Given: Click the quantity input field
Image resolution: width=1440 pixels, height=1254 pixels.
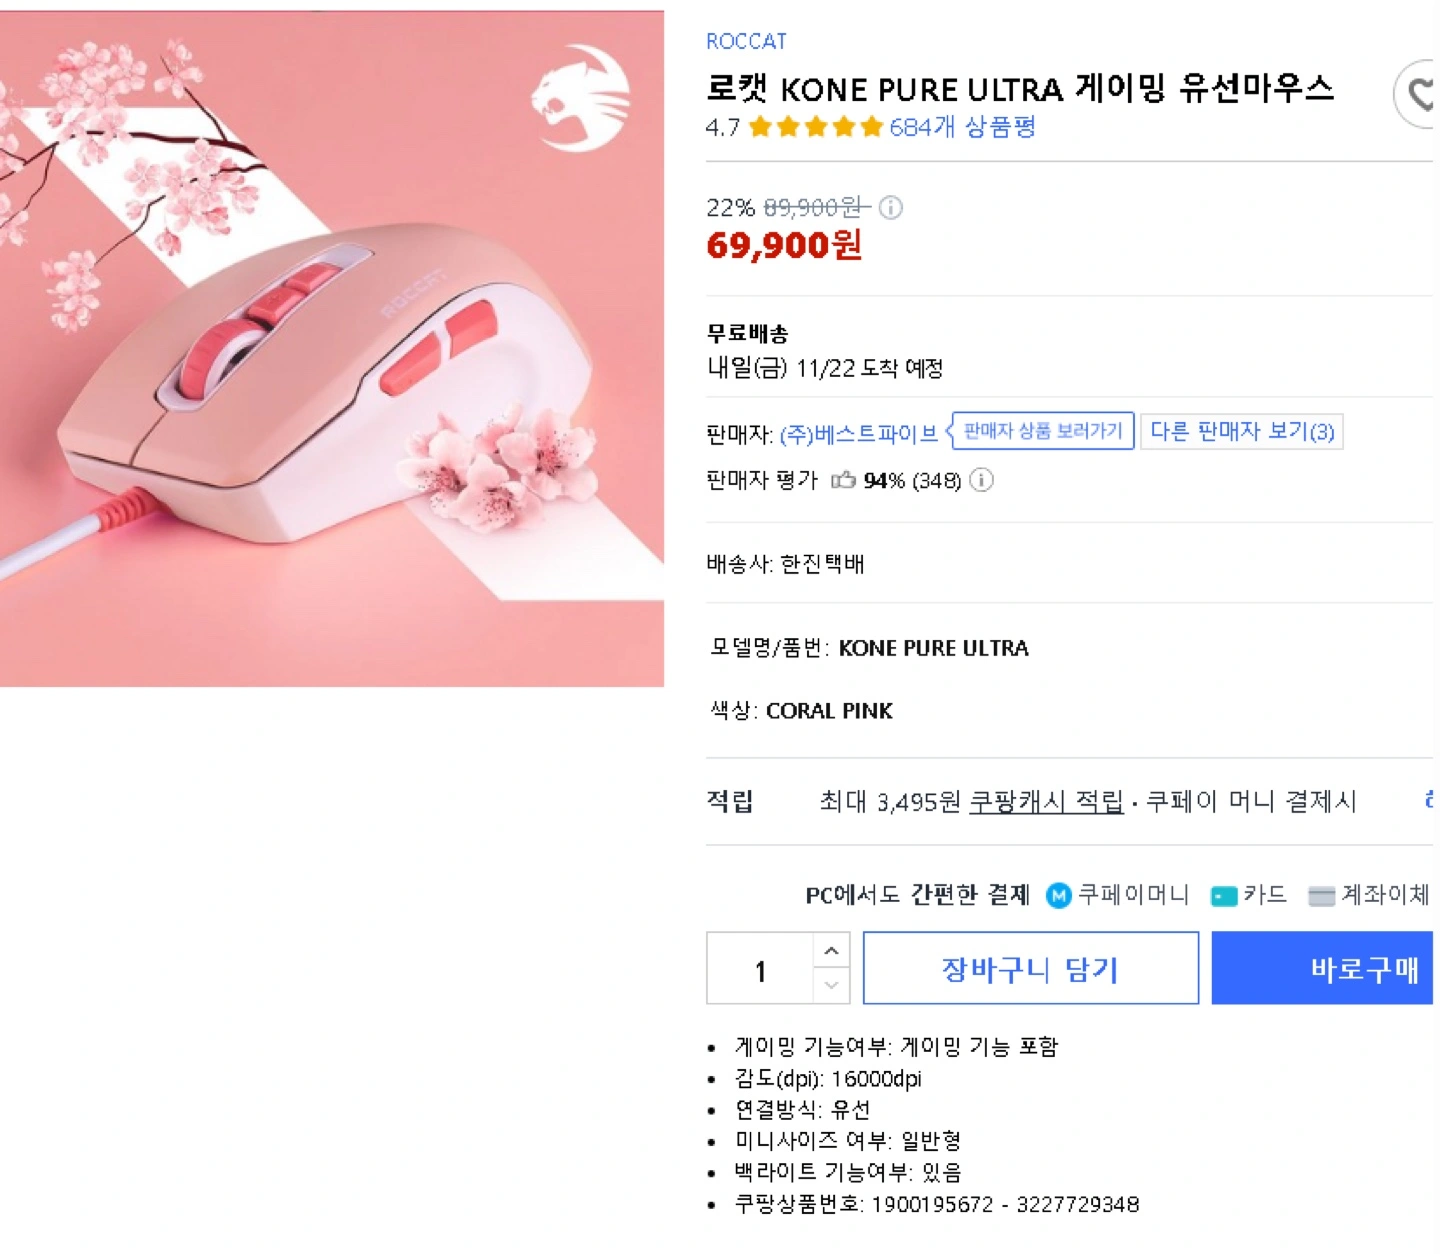Looking at the screenshot, I should [x=760, y=969].
